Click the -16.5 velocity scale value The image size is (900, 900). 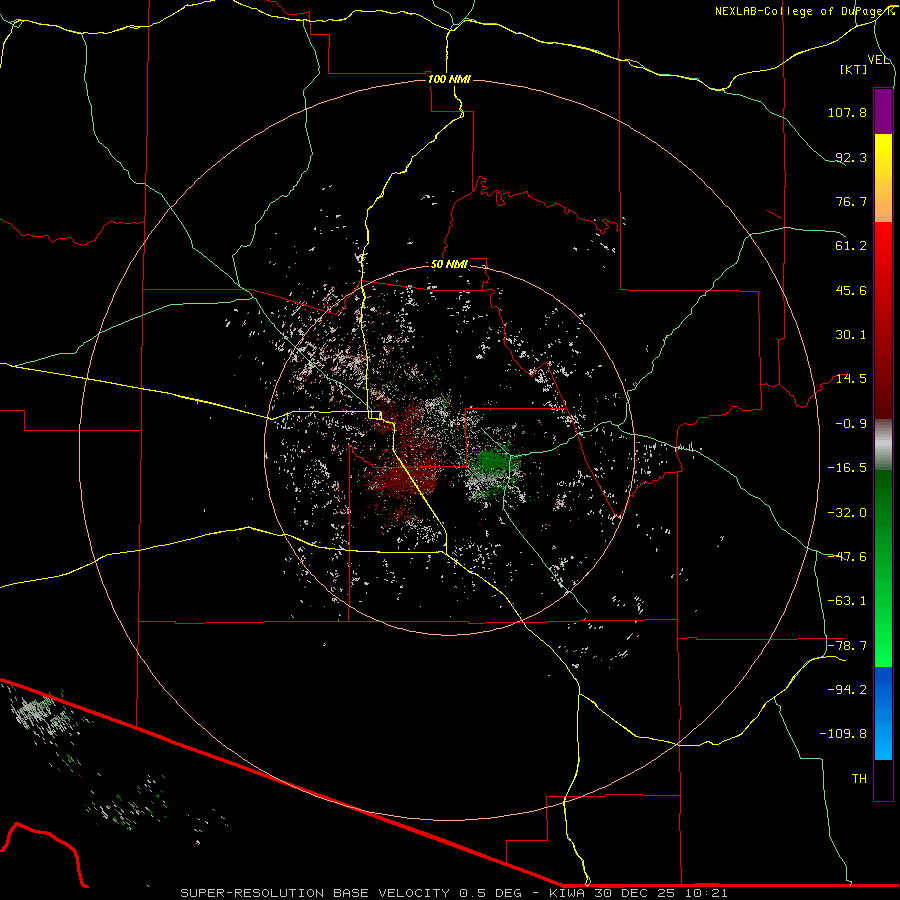pyautogui.click(x=847, y=468)
